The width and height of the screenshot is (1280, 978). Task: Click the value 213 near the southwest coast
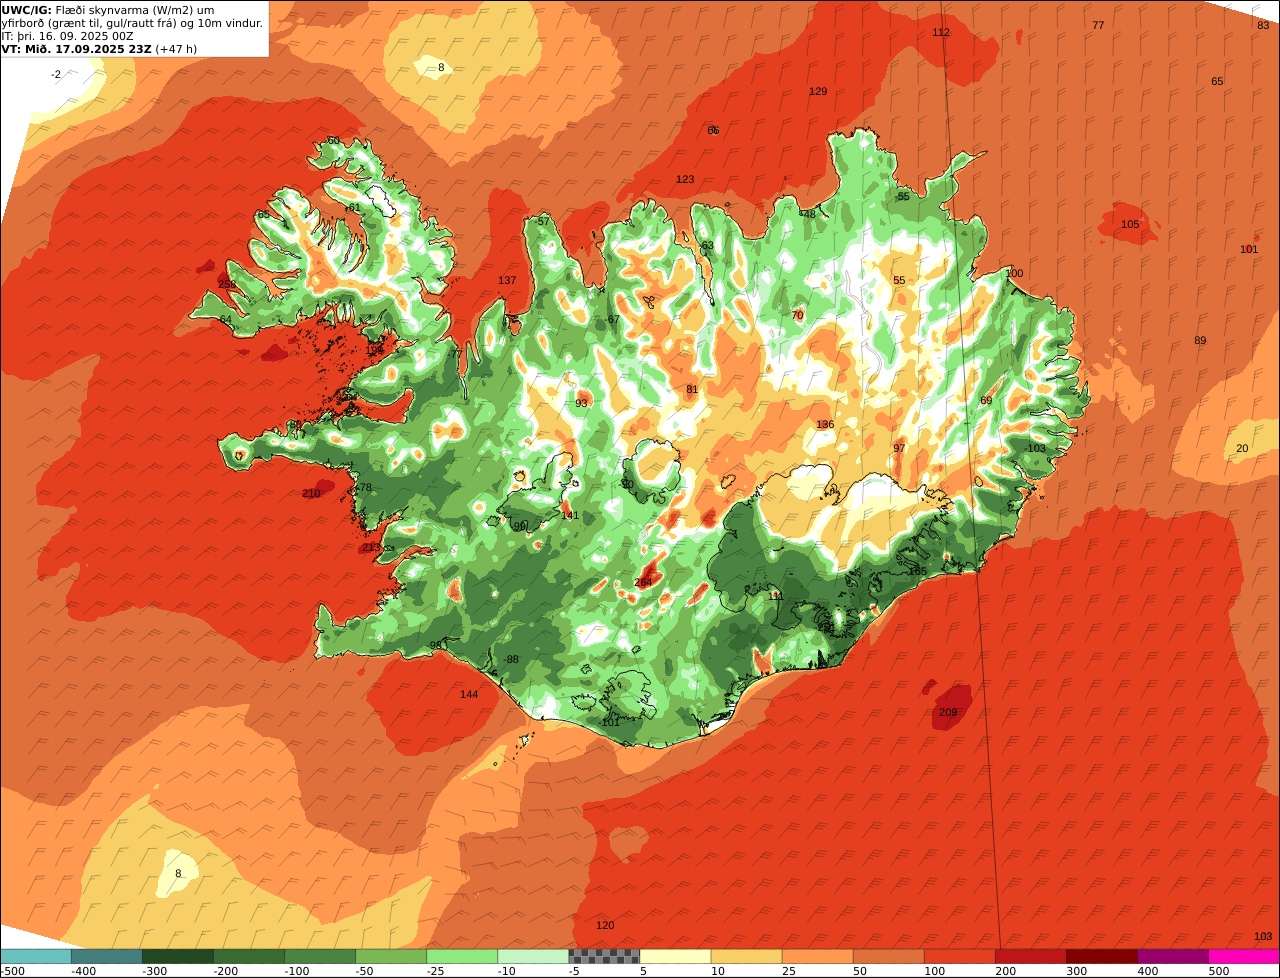click(x=371, y=547)
